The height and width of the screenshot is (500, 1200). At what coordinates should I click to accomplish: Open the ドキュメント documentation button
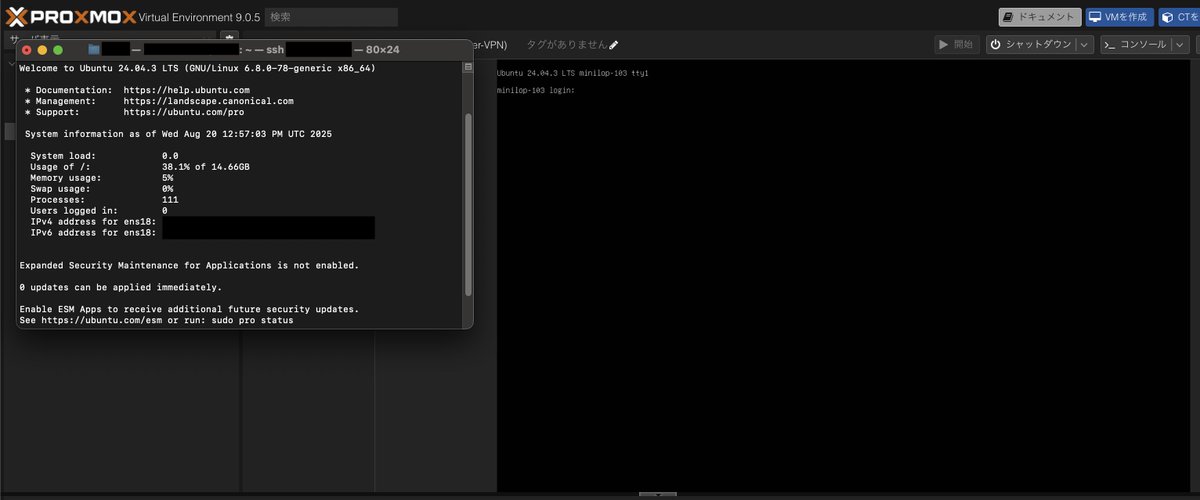pos(1040,17)
